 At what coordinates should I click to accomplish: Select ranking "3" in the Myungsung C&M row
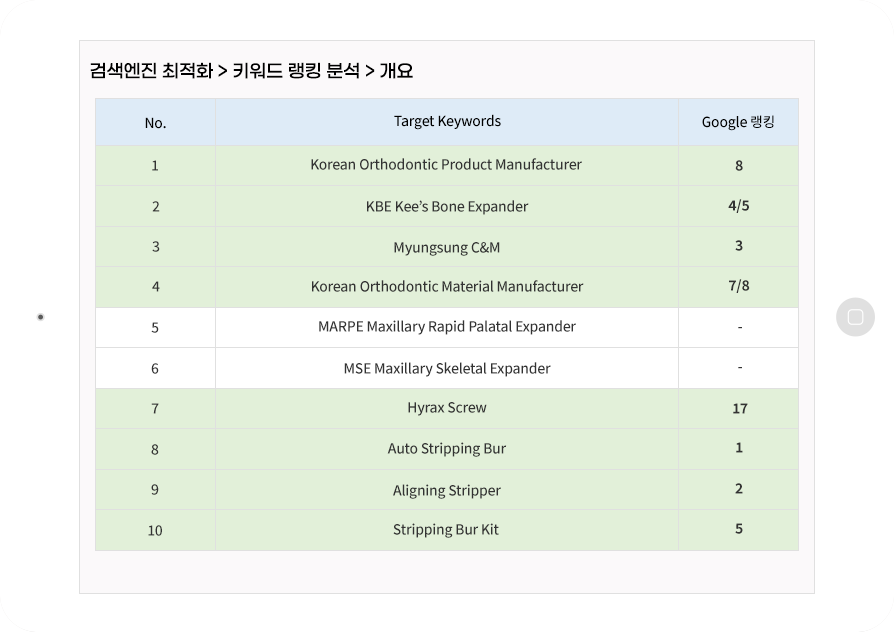click(739, 246)
